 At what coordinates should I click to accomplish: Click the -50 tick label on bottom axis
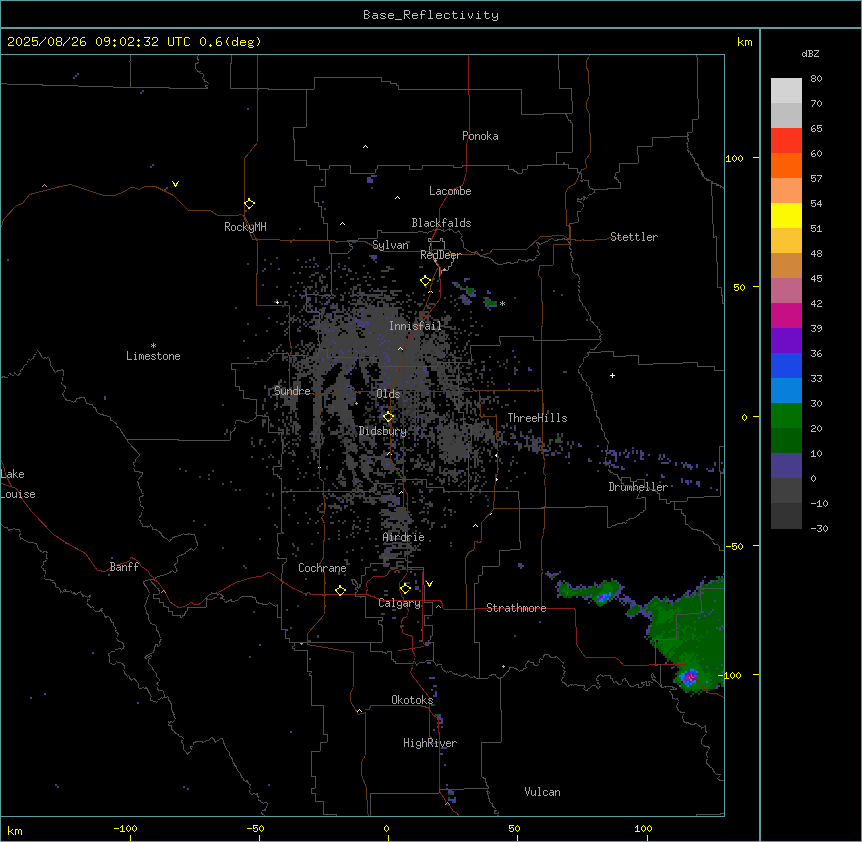pos(255,828)
